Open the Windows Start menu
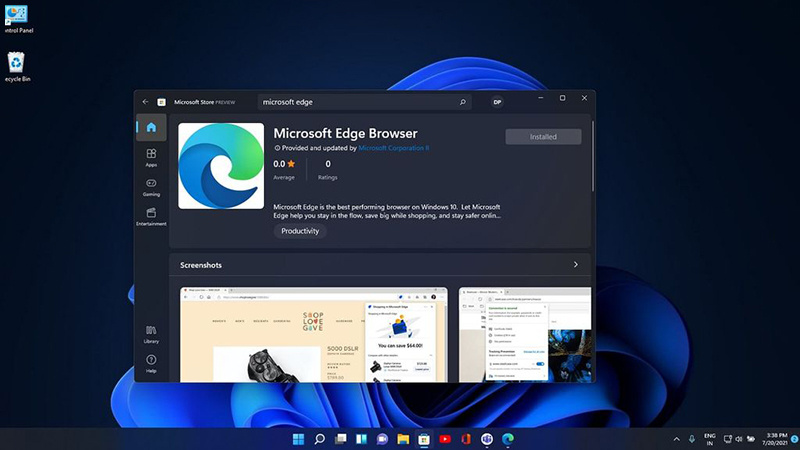The image size is (800, 450). tap(298, 439)
